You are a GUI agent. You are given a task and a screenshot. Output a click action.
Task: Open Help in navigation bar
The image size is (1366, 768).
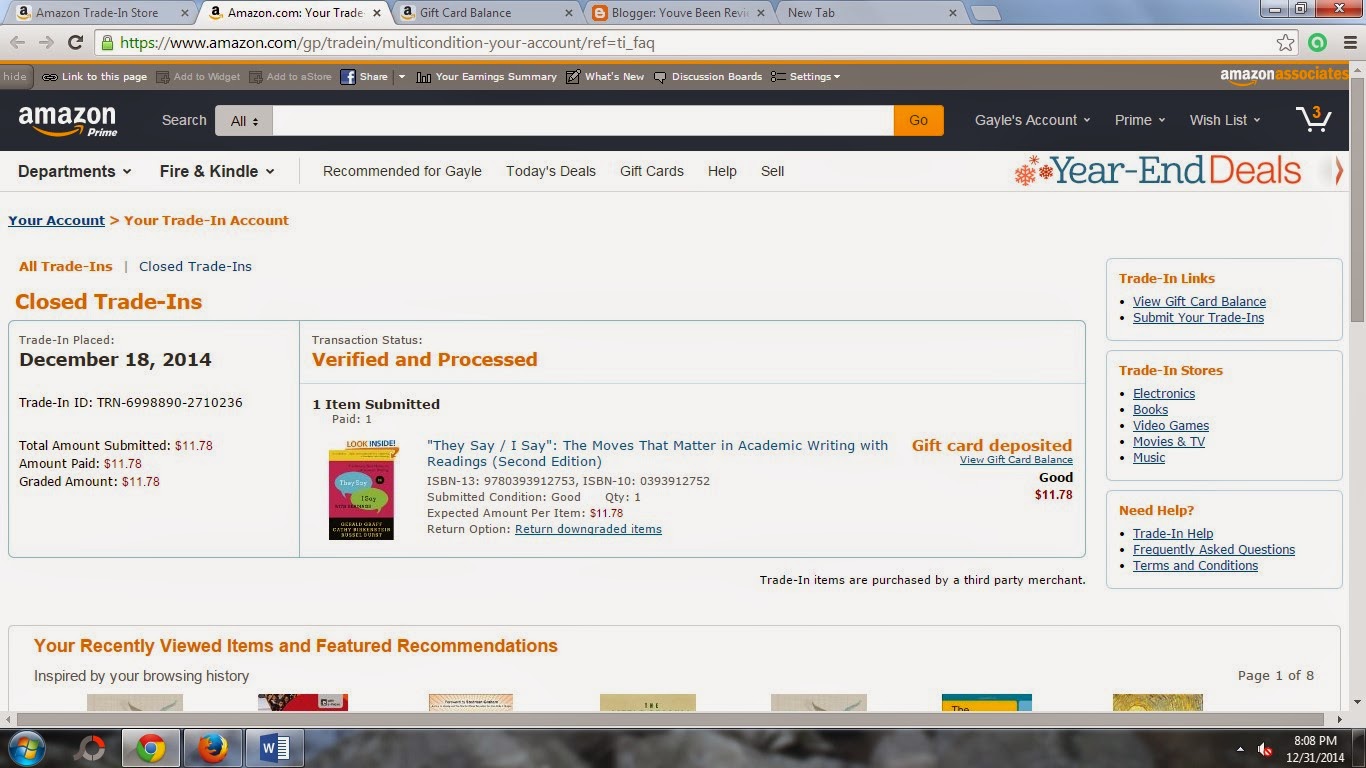coord(722,171)
